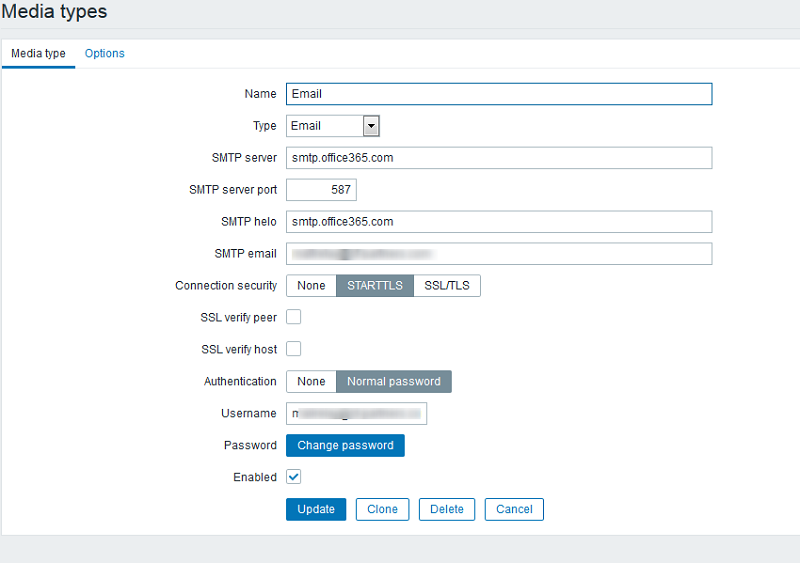Select Normal password authentication
800x563 pixels.
pos(394,381)
